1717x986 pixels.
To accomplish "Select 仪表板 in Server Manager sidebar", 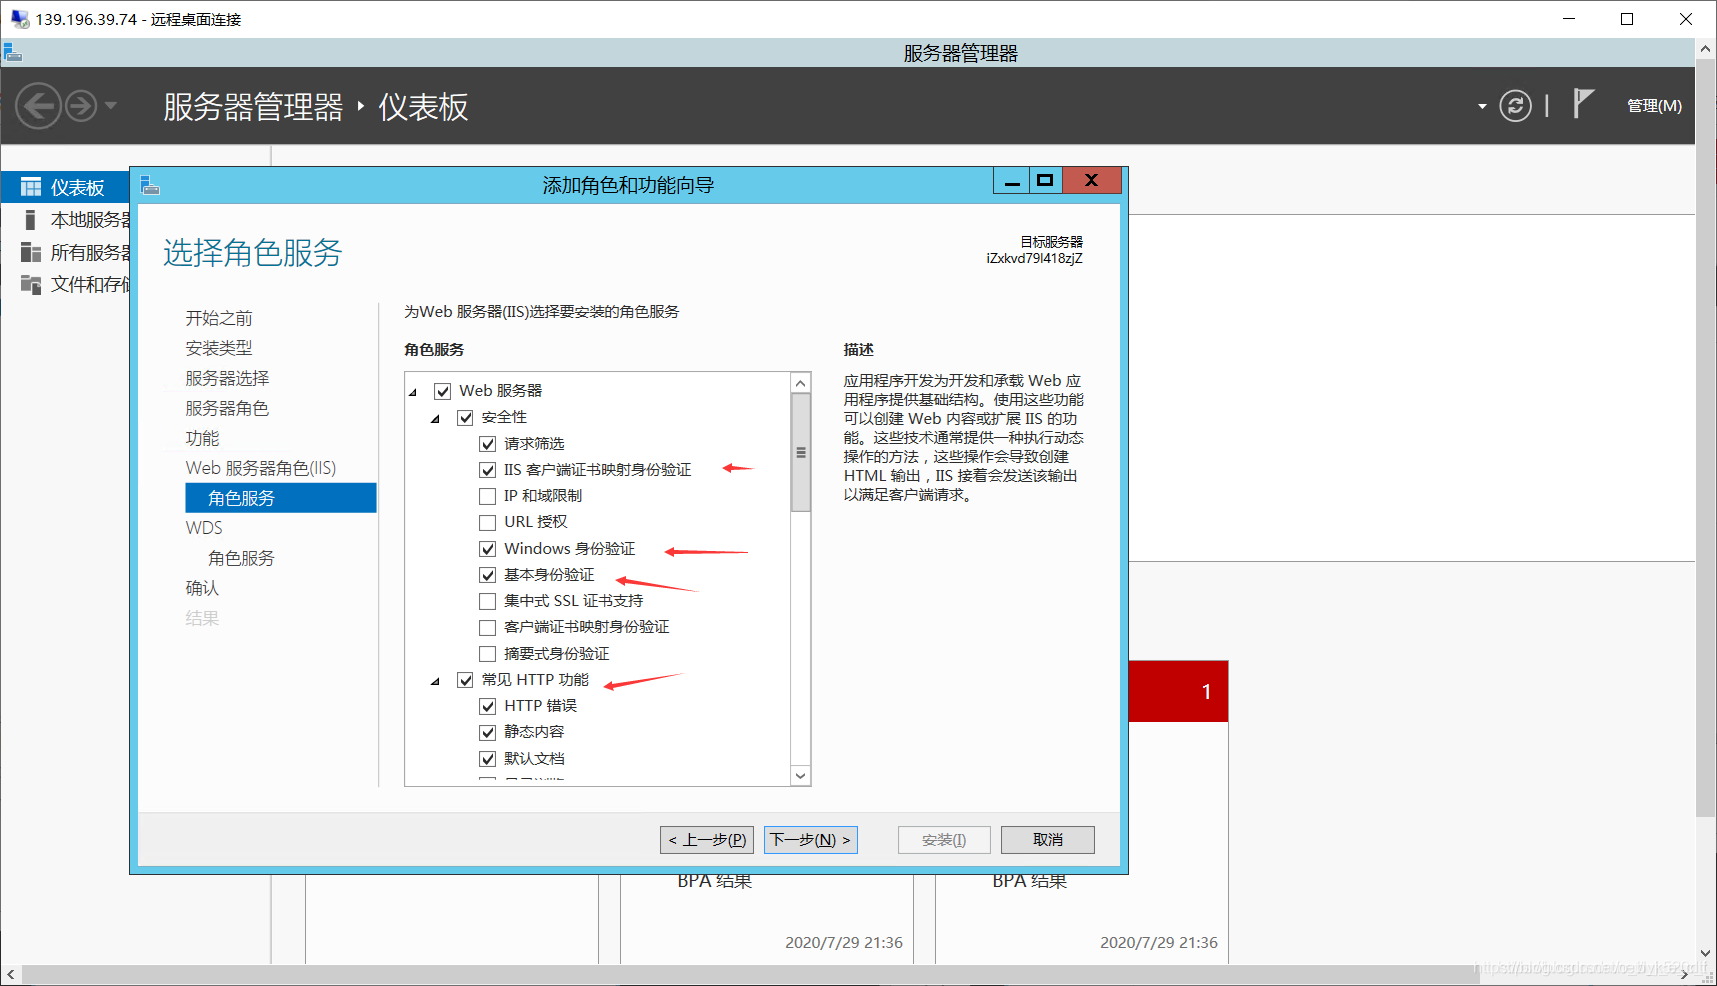I will 66,187.
